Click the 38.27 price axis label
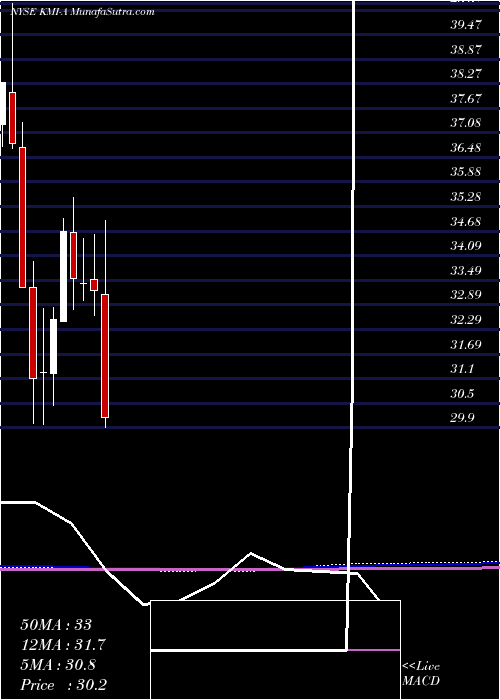Viewport: 500px width, 700px height. (466, 74)
